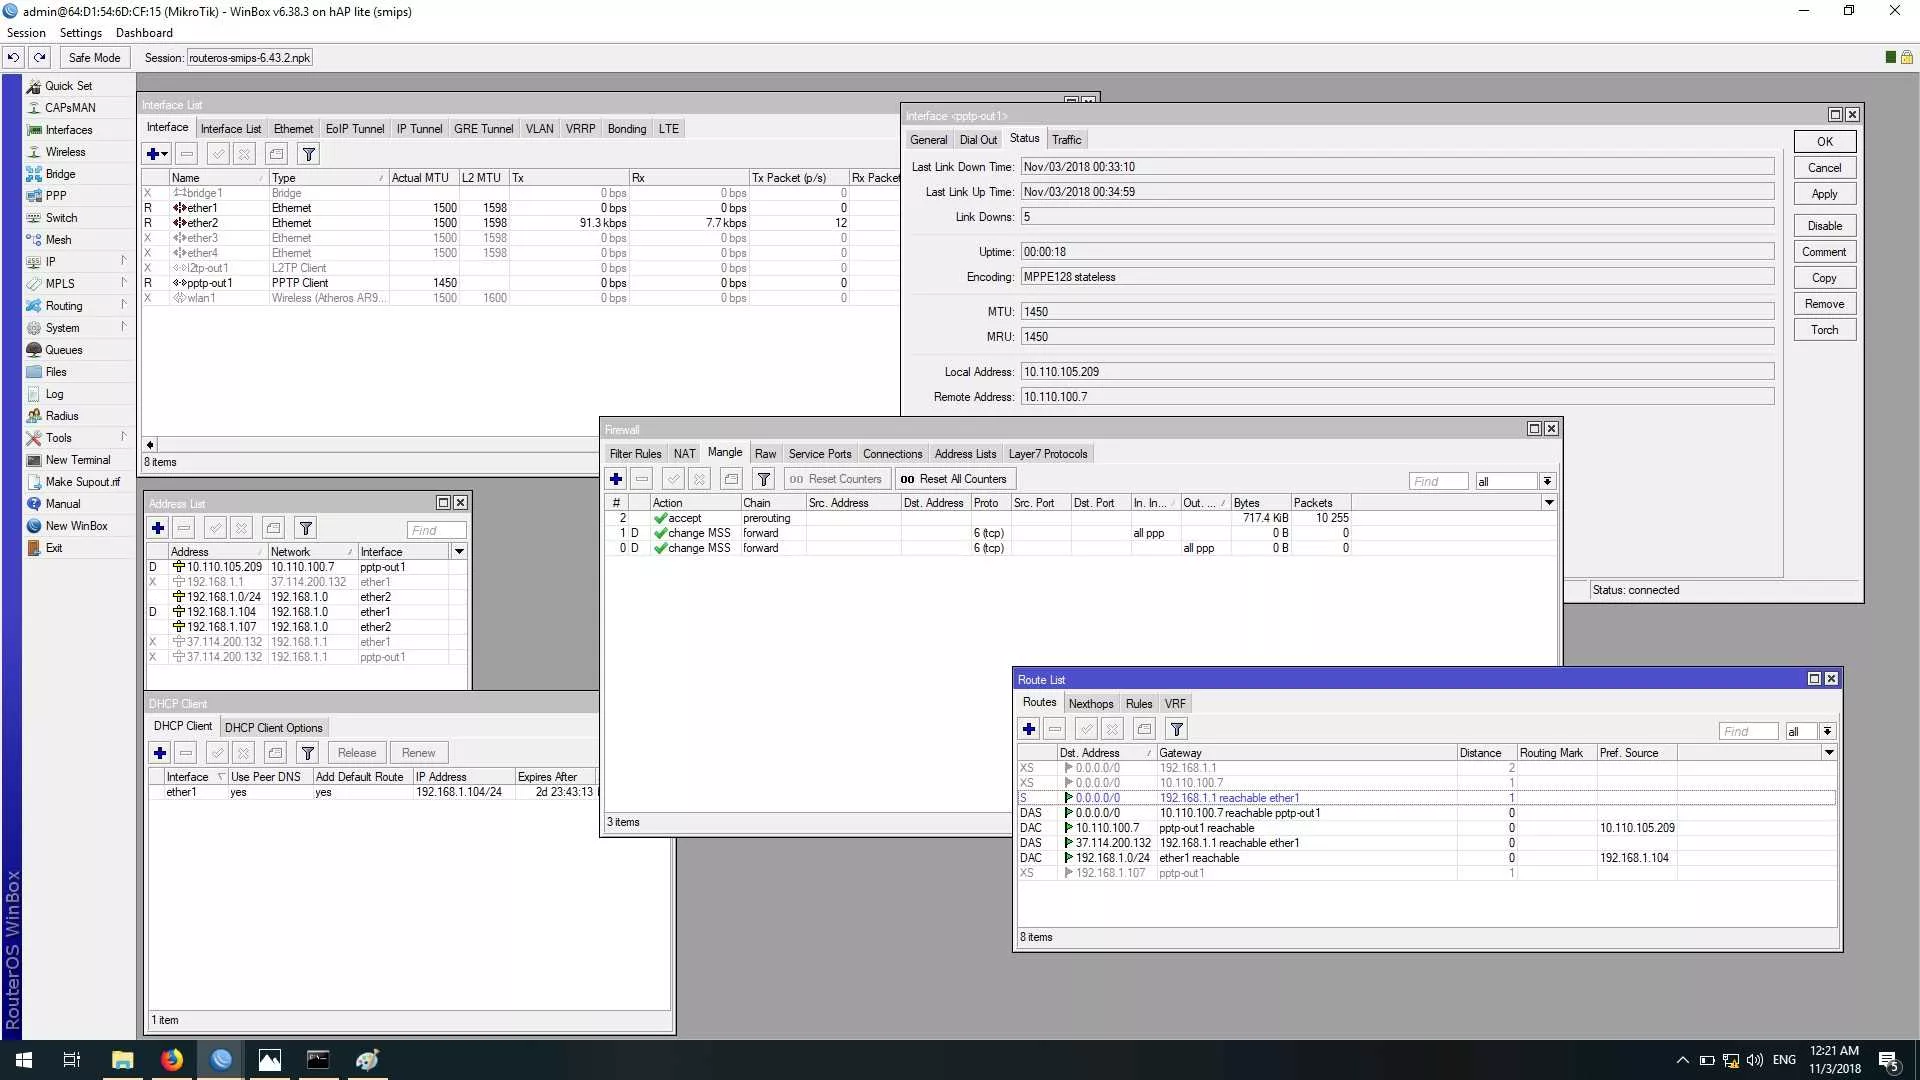Open Wireless in the sidebar
The height and width of the screenshot is (1080, 1920).
tap(65, 152)
